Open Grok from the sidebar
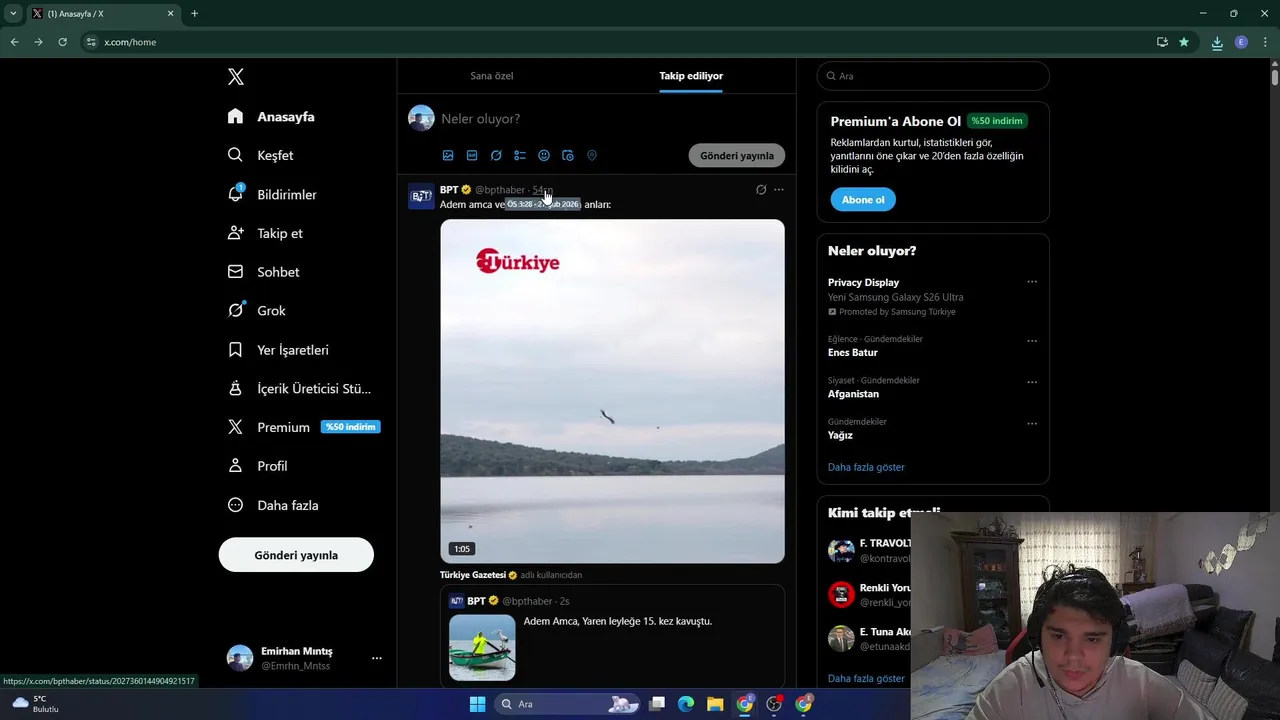1280x720 pixels. pos(257,310)
